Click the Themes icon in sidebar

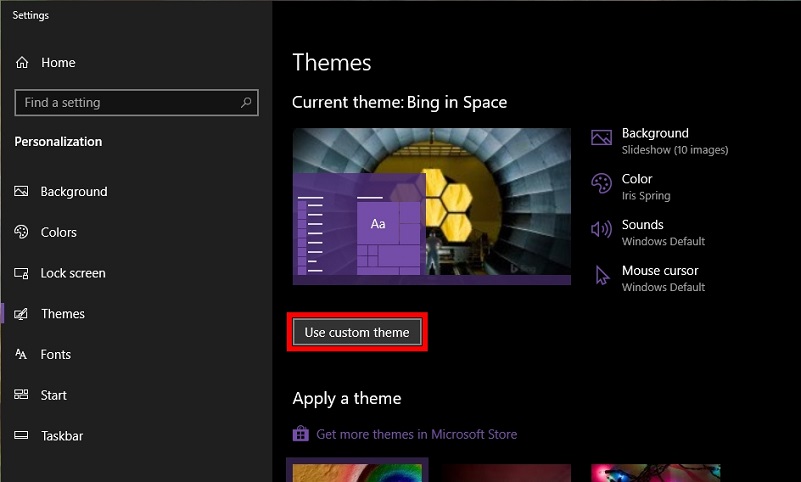[21, 314]
